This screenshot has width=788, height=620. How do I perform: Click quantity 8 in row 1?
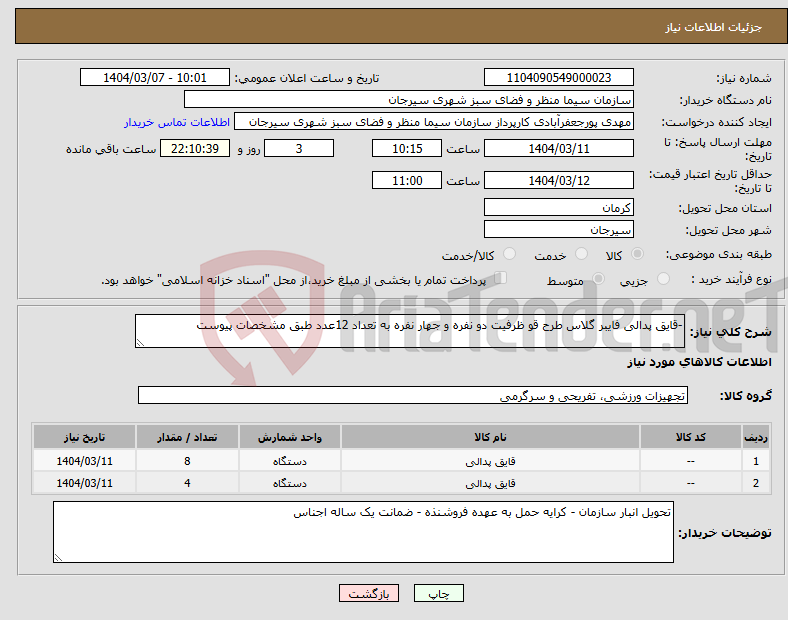coord(187,461)
